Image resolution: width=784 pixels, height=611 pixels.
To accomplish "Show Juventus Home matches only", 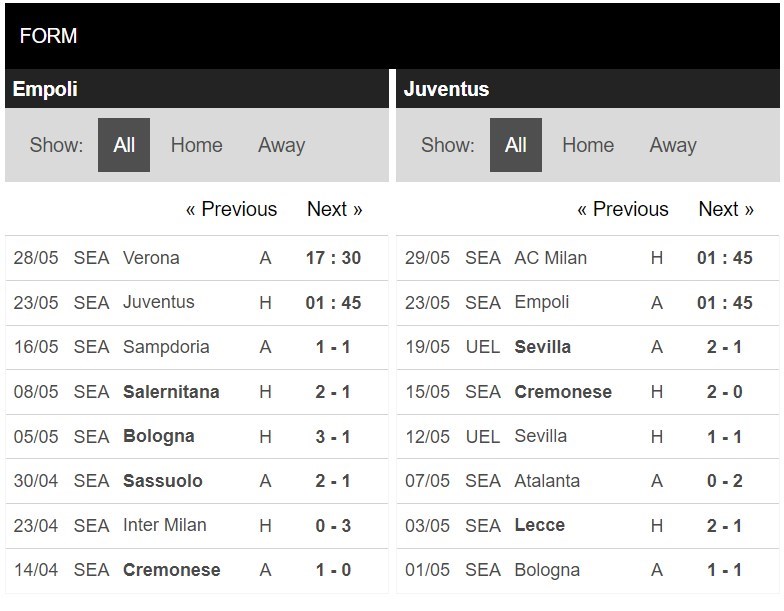I will (588, 145).
